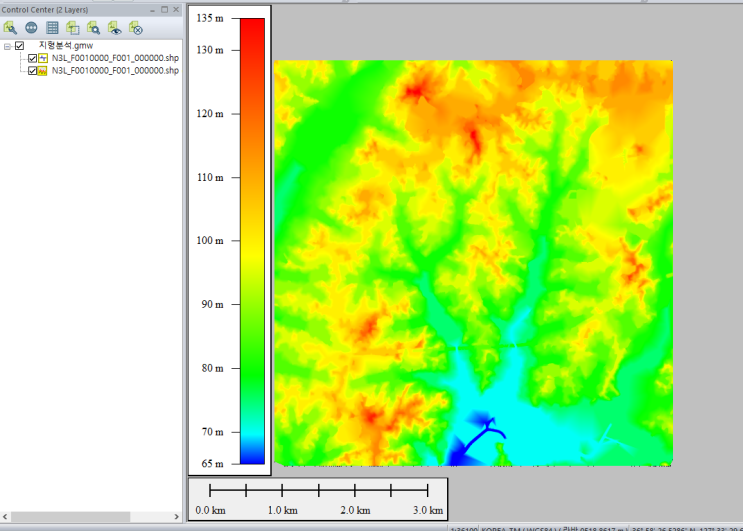Collapse the 지형분석.gmw tree node

(x=8, y=45)
